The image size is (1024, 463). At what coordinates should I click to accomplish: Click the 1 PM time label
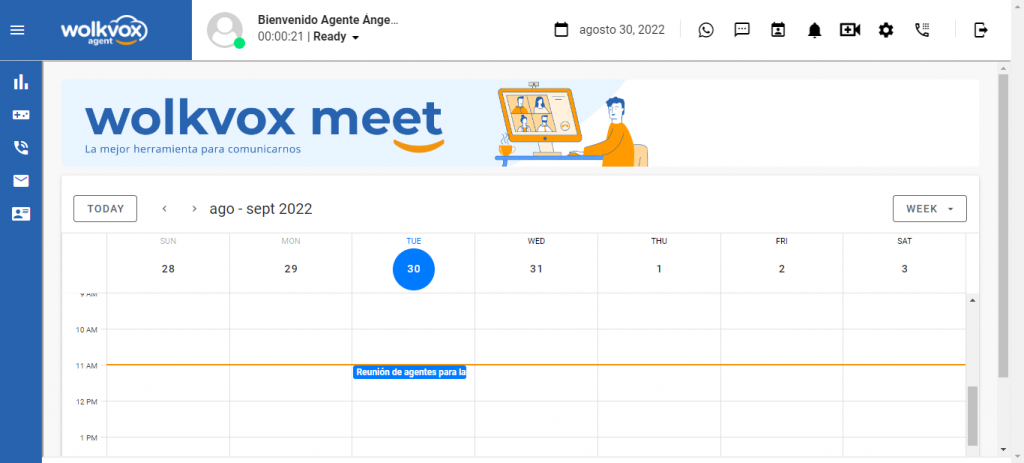pos(88,438)
